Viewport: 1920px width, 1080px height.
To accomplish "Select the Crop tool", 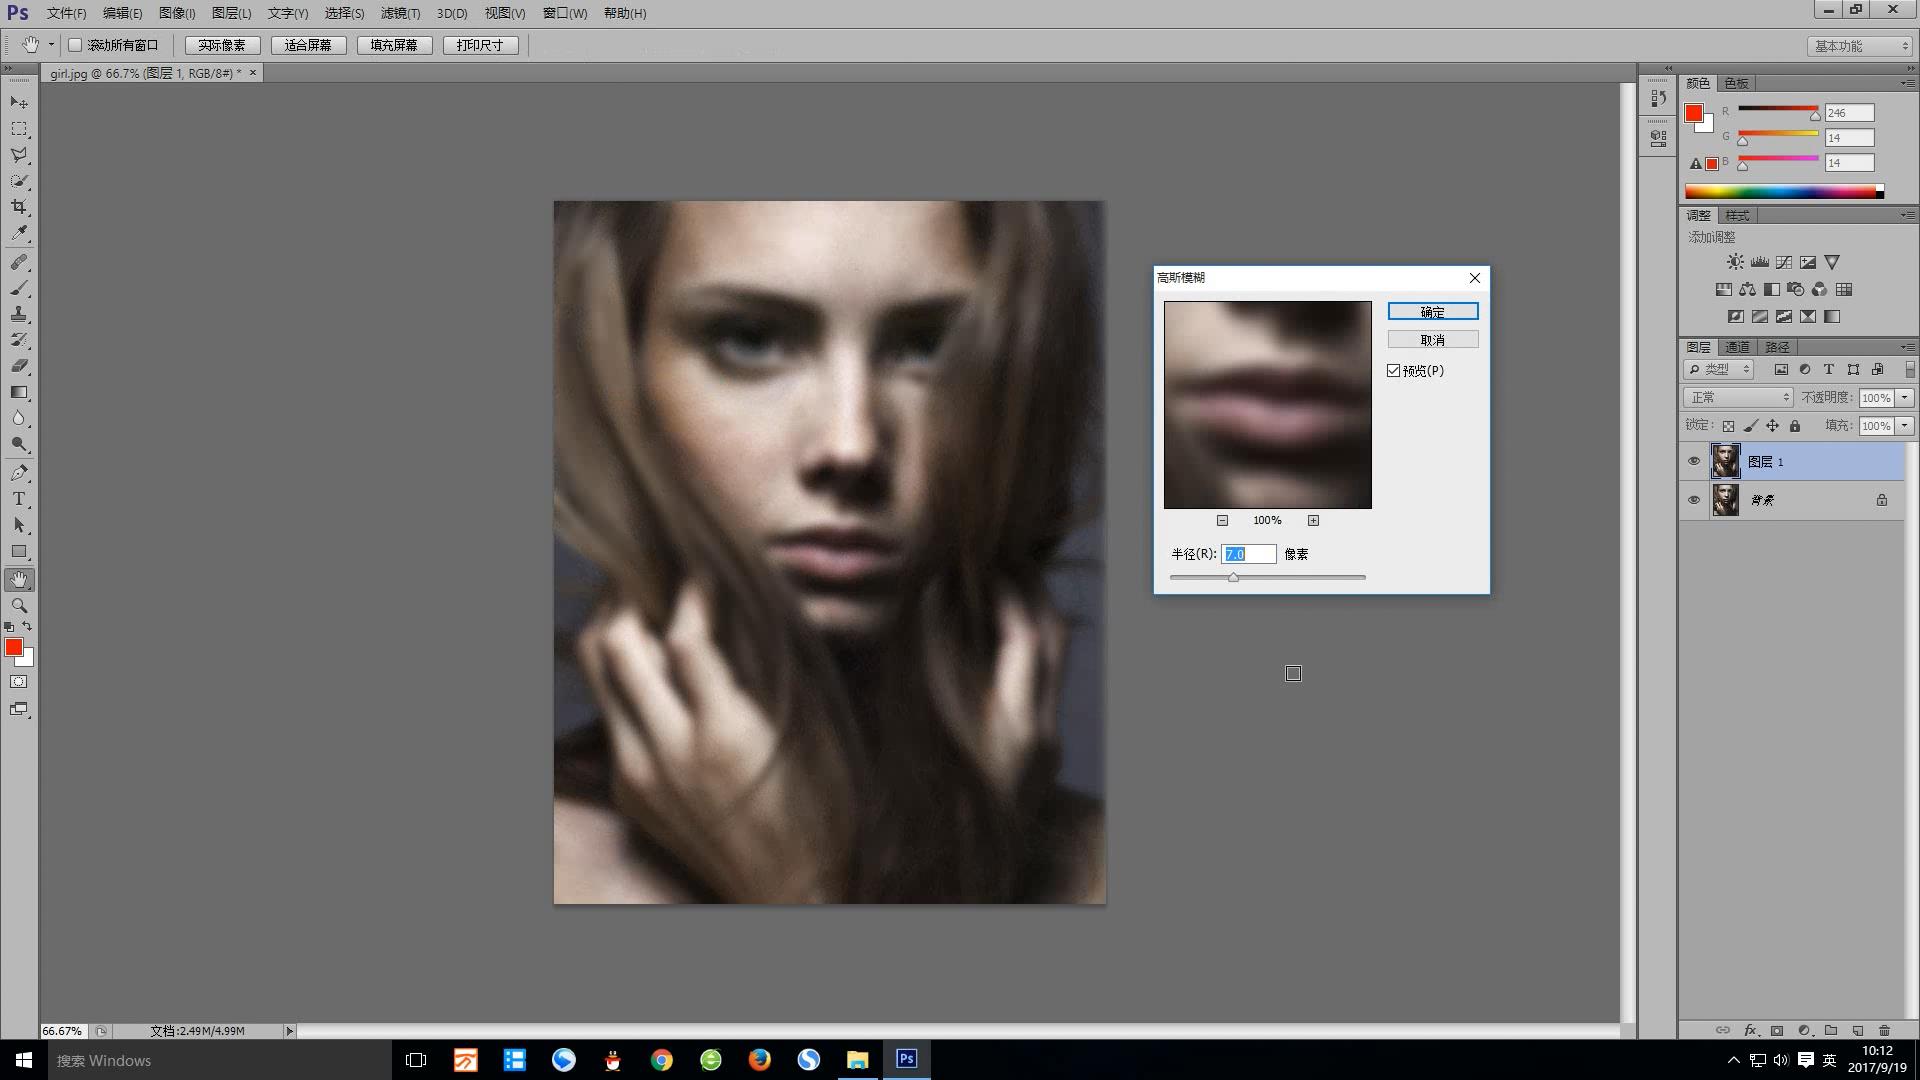I will pos(19,207).
